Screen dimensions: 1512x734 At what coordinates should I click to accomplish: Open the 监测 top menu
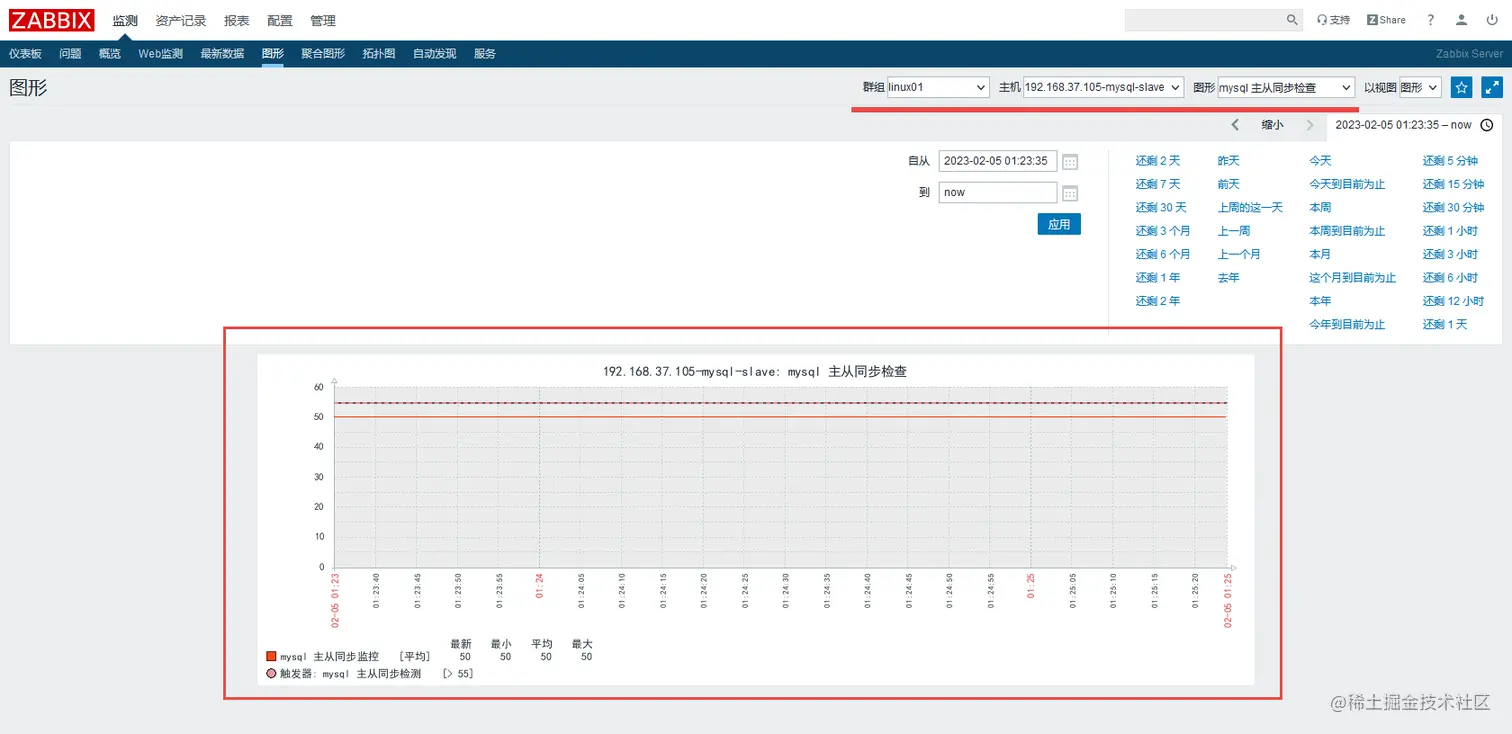pos(125,20)
